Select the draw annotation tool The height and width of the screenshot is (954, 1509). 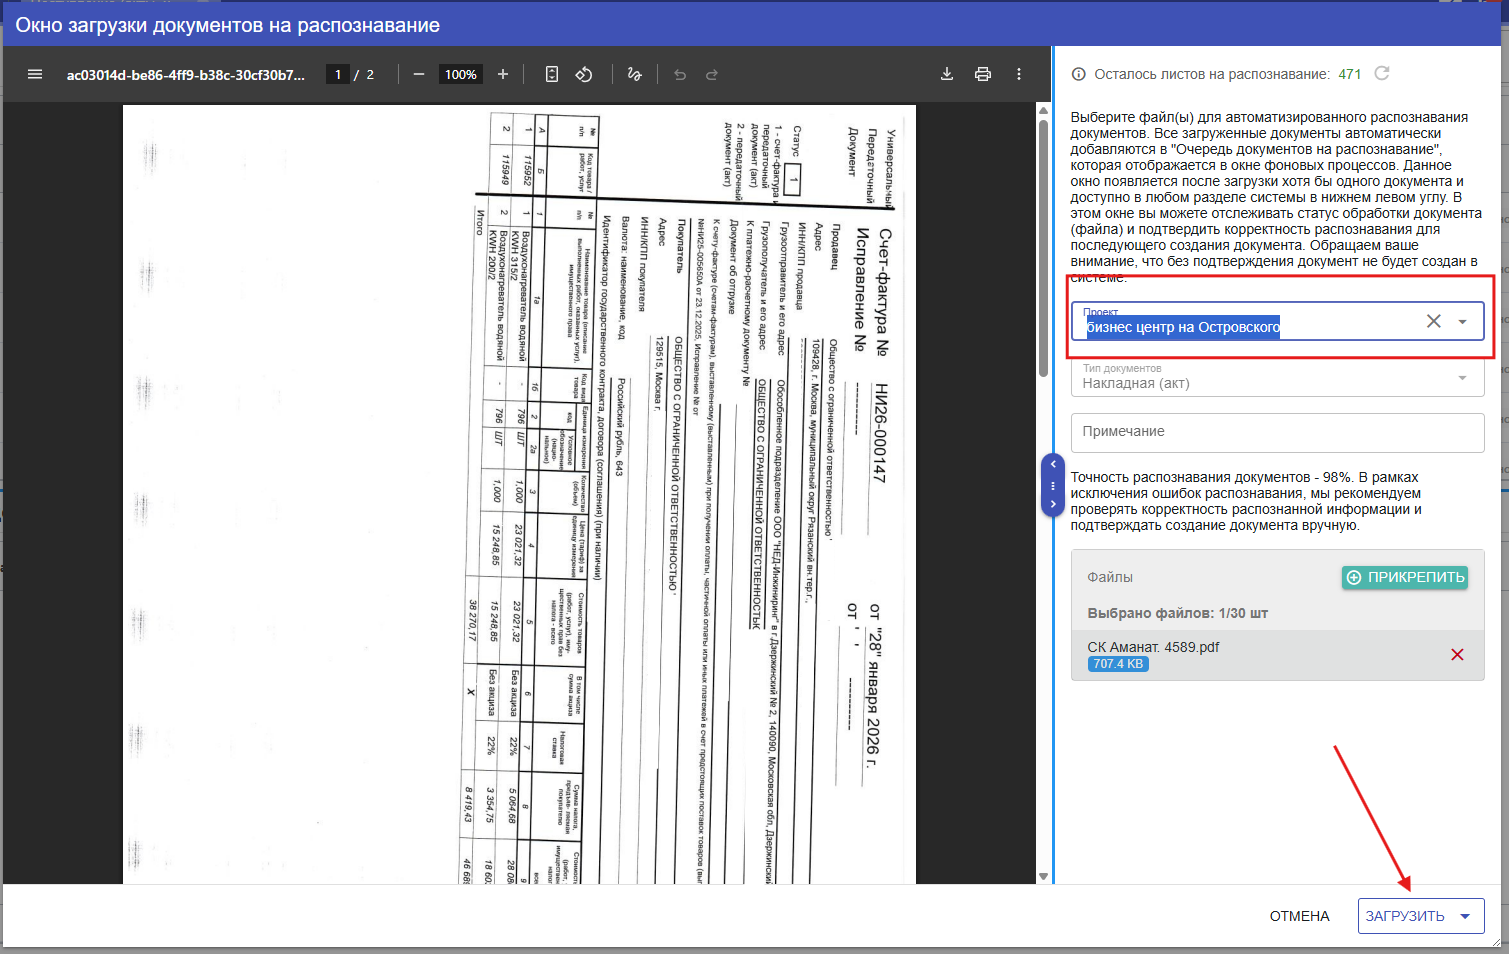[x=634, y=75]
